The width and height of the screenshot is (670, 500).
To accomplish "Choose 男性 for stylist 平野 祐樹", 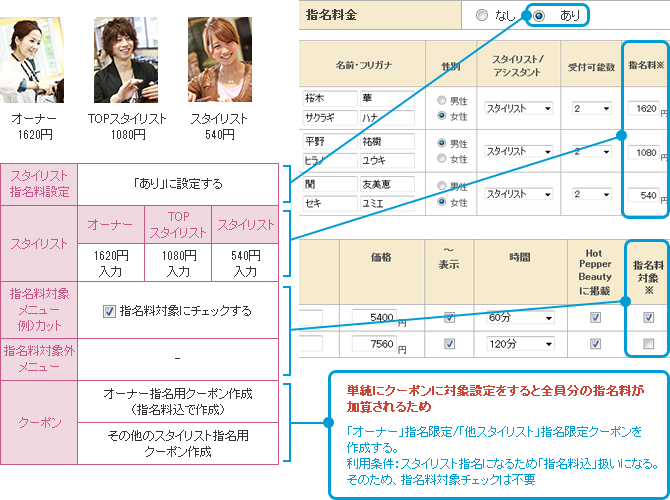I will point(441,143).
